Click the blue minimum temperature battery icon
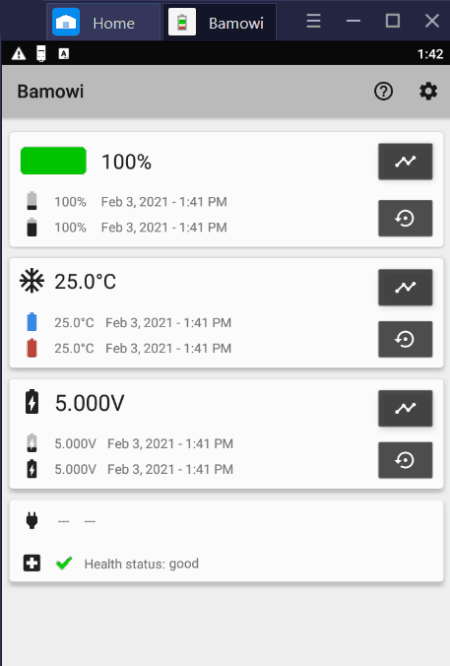450x666 pixels. click(x=32, y=322)
